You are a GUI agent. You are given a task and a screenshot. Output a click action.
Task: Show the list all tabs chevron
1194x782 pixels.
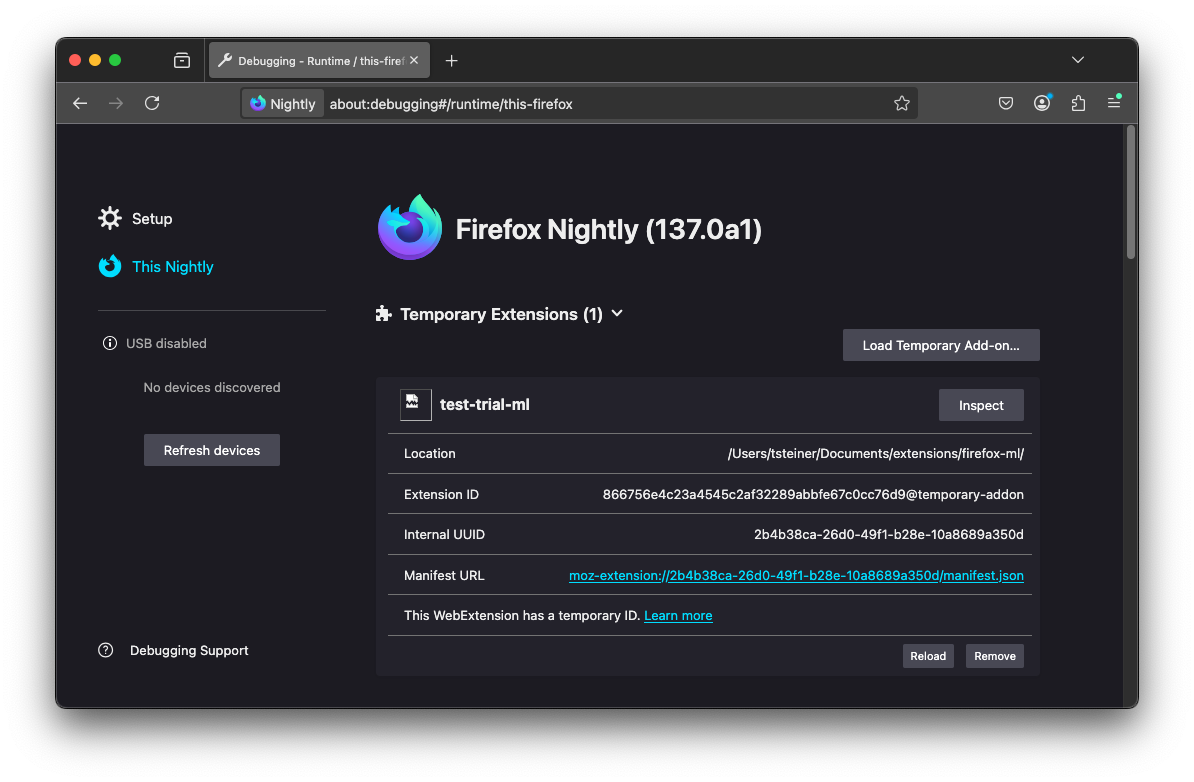click(1077, 60)
